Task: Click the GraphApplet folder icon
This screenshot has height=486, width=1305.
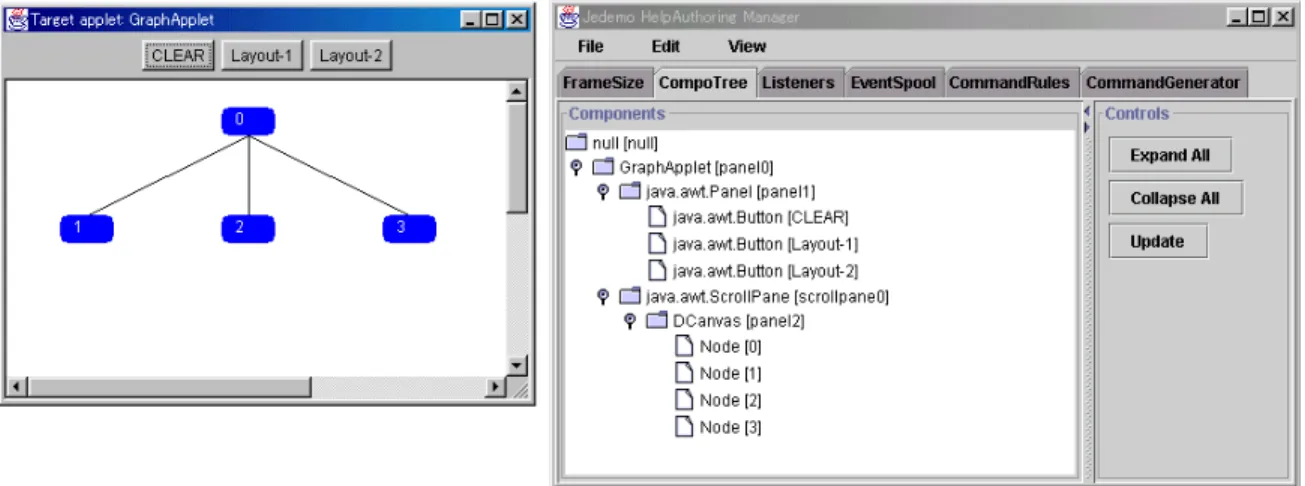Action: (603, 168)
